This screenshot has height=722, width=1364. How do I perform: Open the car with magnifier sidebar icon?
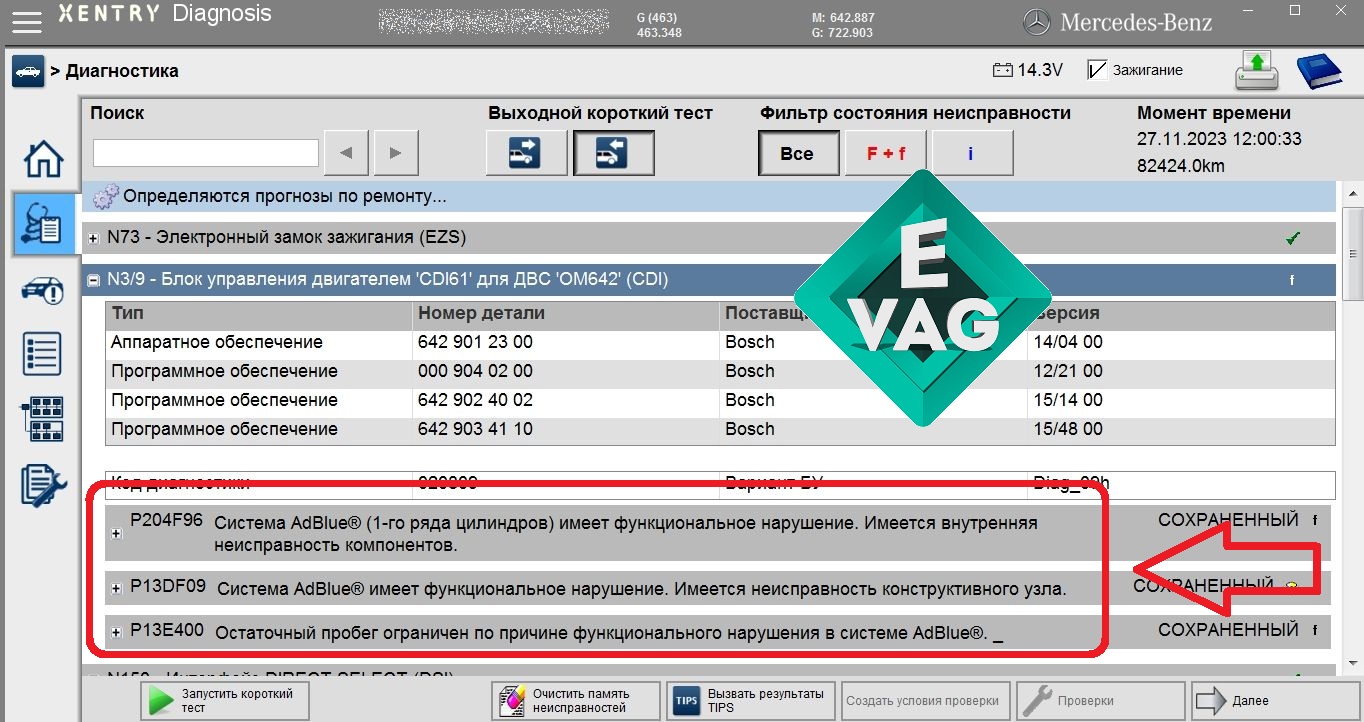43,291
